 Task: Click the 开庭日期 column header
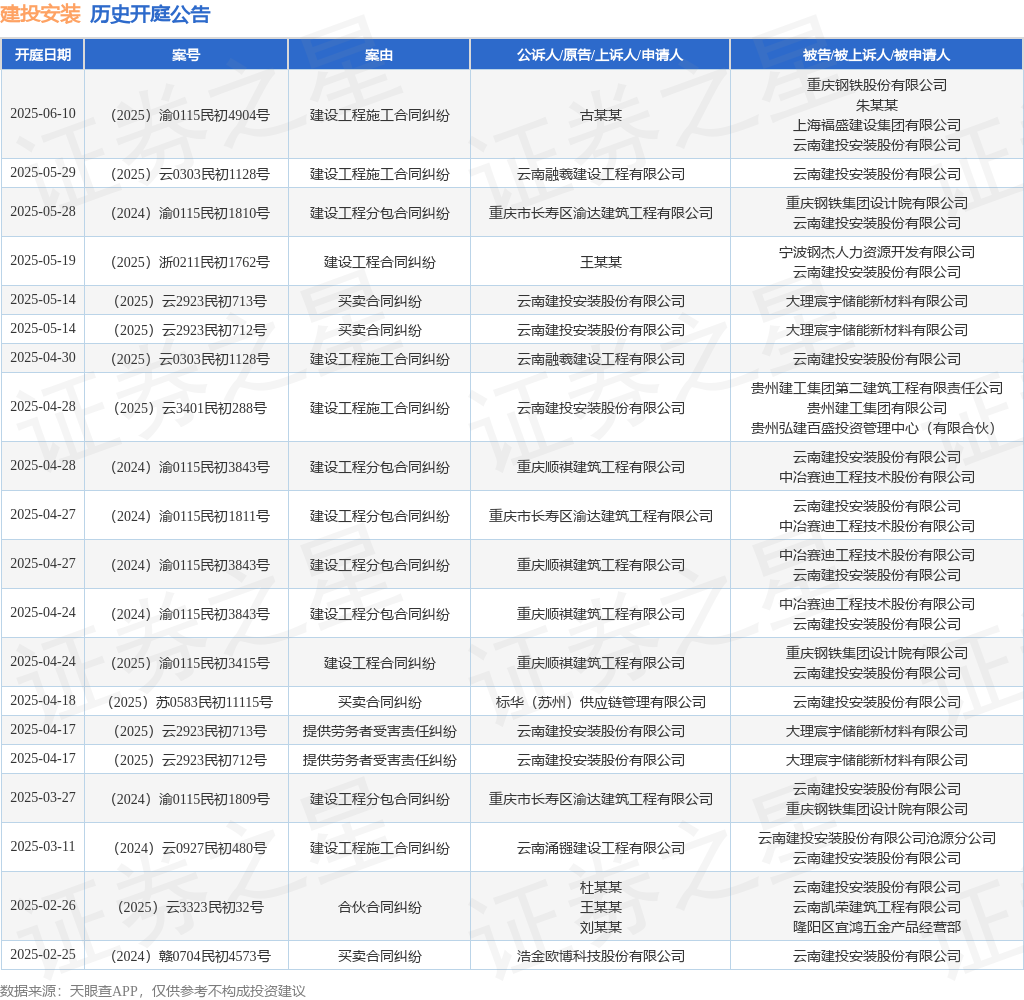tap(43, 55)
